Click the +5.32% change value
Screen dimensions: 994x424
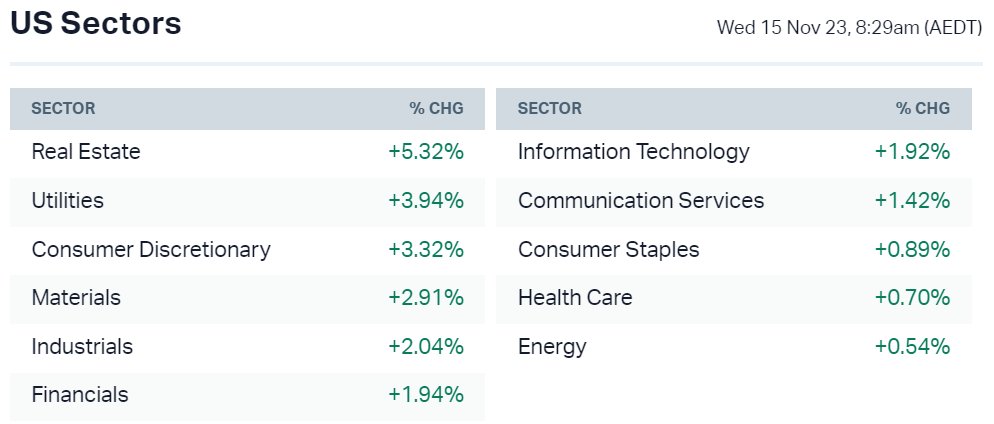pyautogui.click(x=426, y=152)
